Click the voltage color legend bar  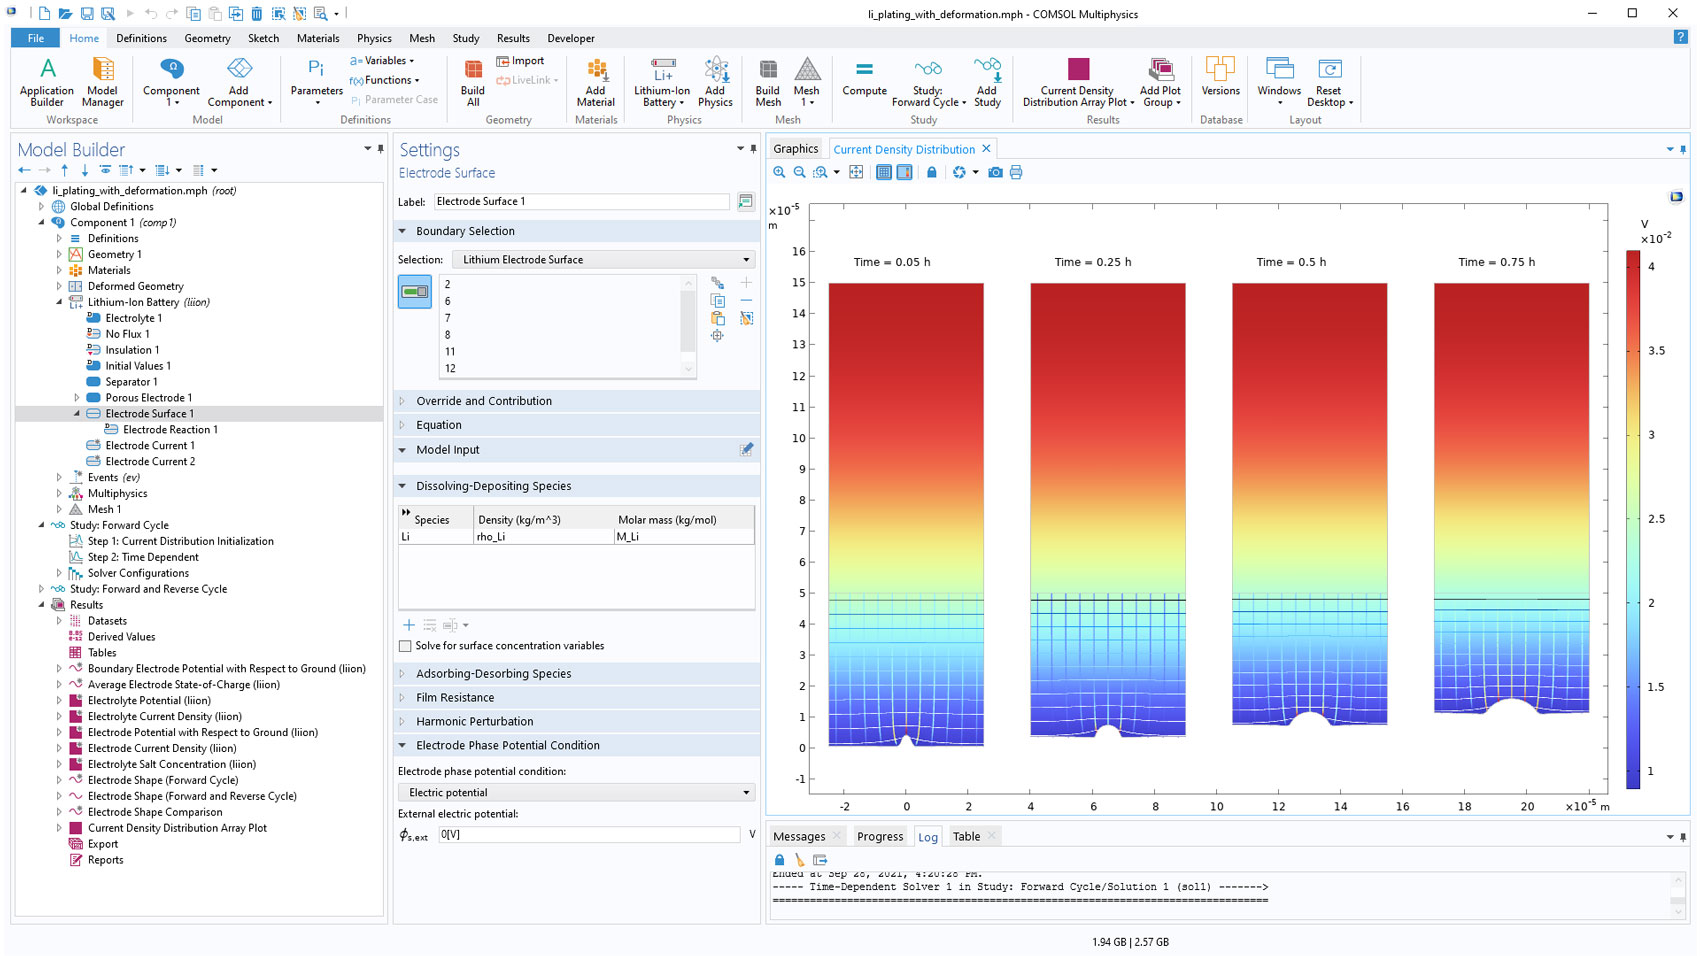pyautogui.click(x=1632, y=518)
